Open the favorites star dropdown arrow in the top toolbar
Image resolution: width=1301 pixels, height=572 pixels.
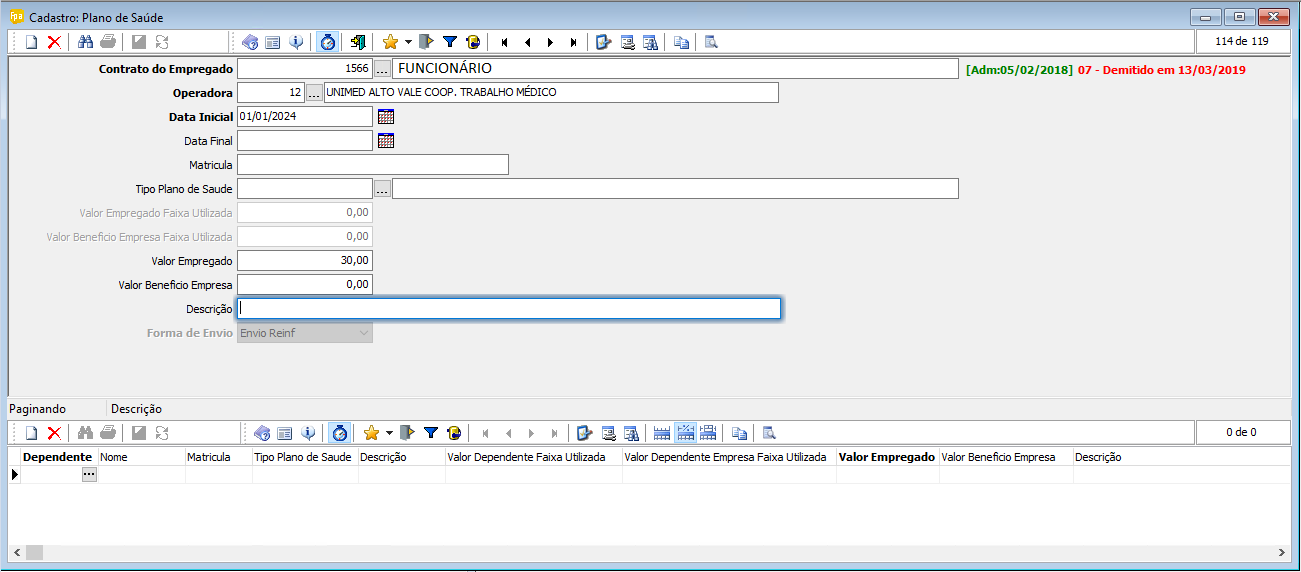(x=408, y=42)
